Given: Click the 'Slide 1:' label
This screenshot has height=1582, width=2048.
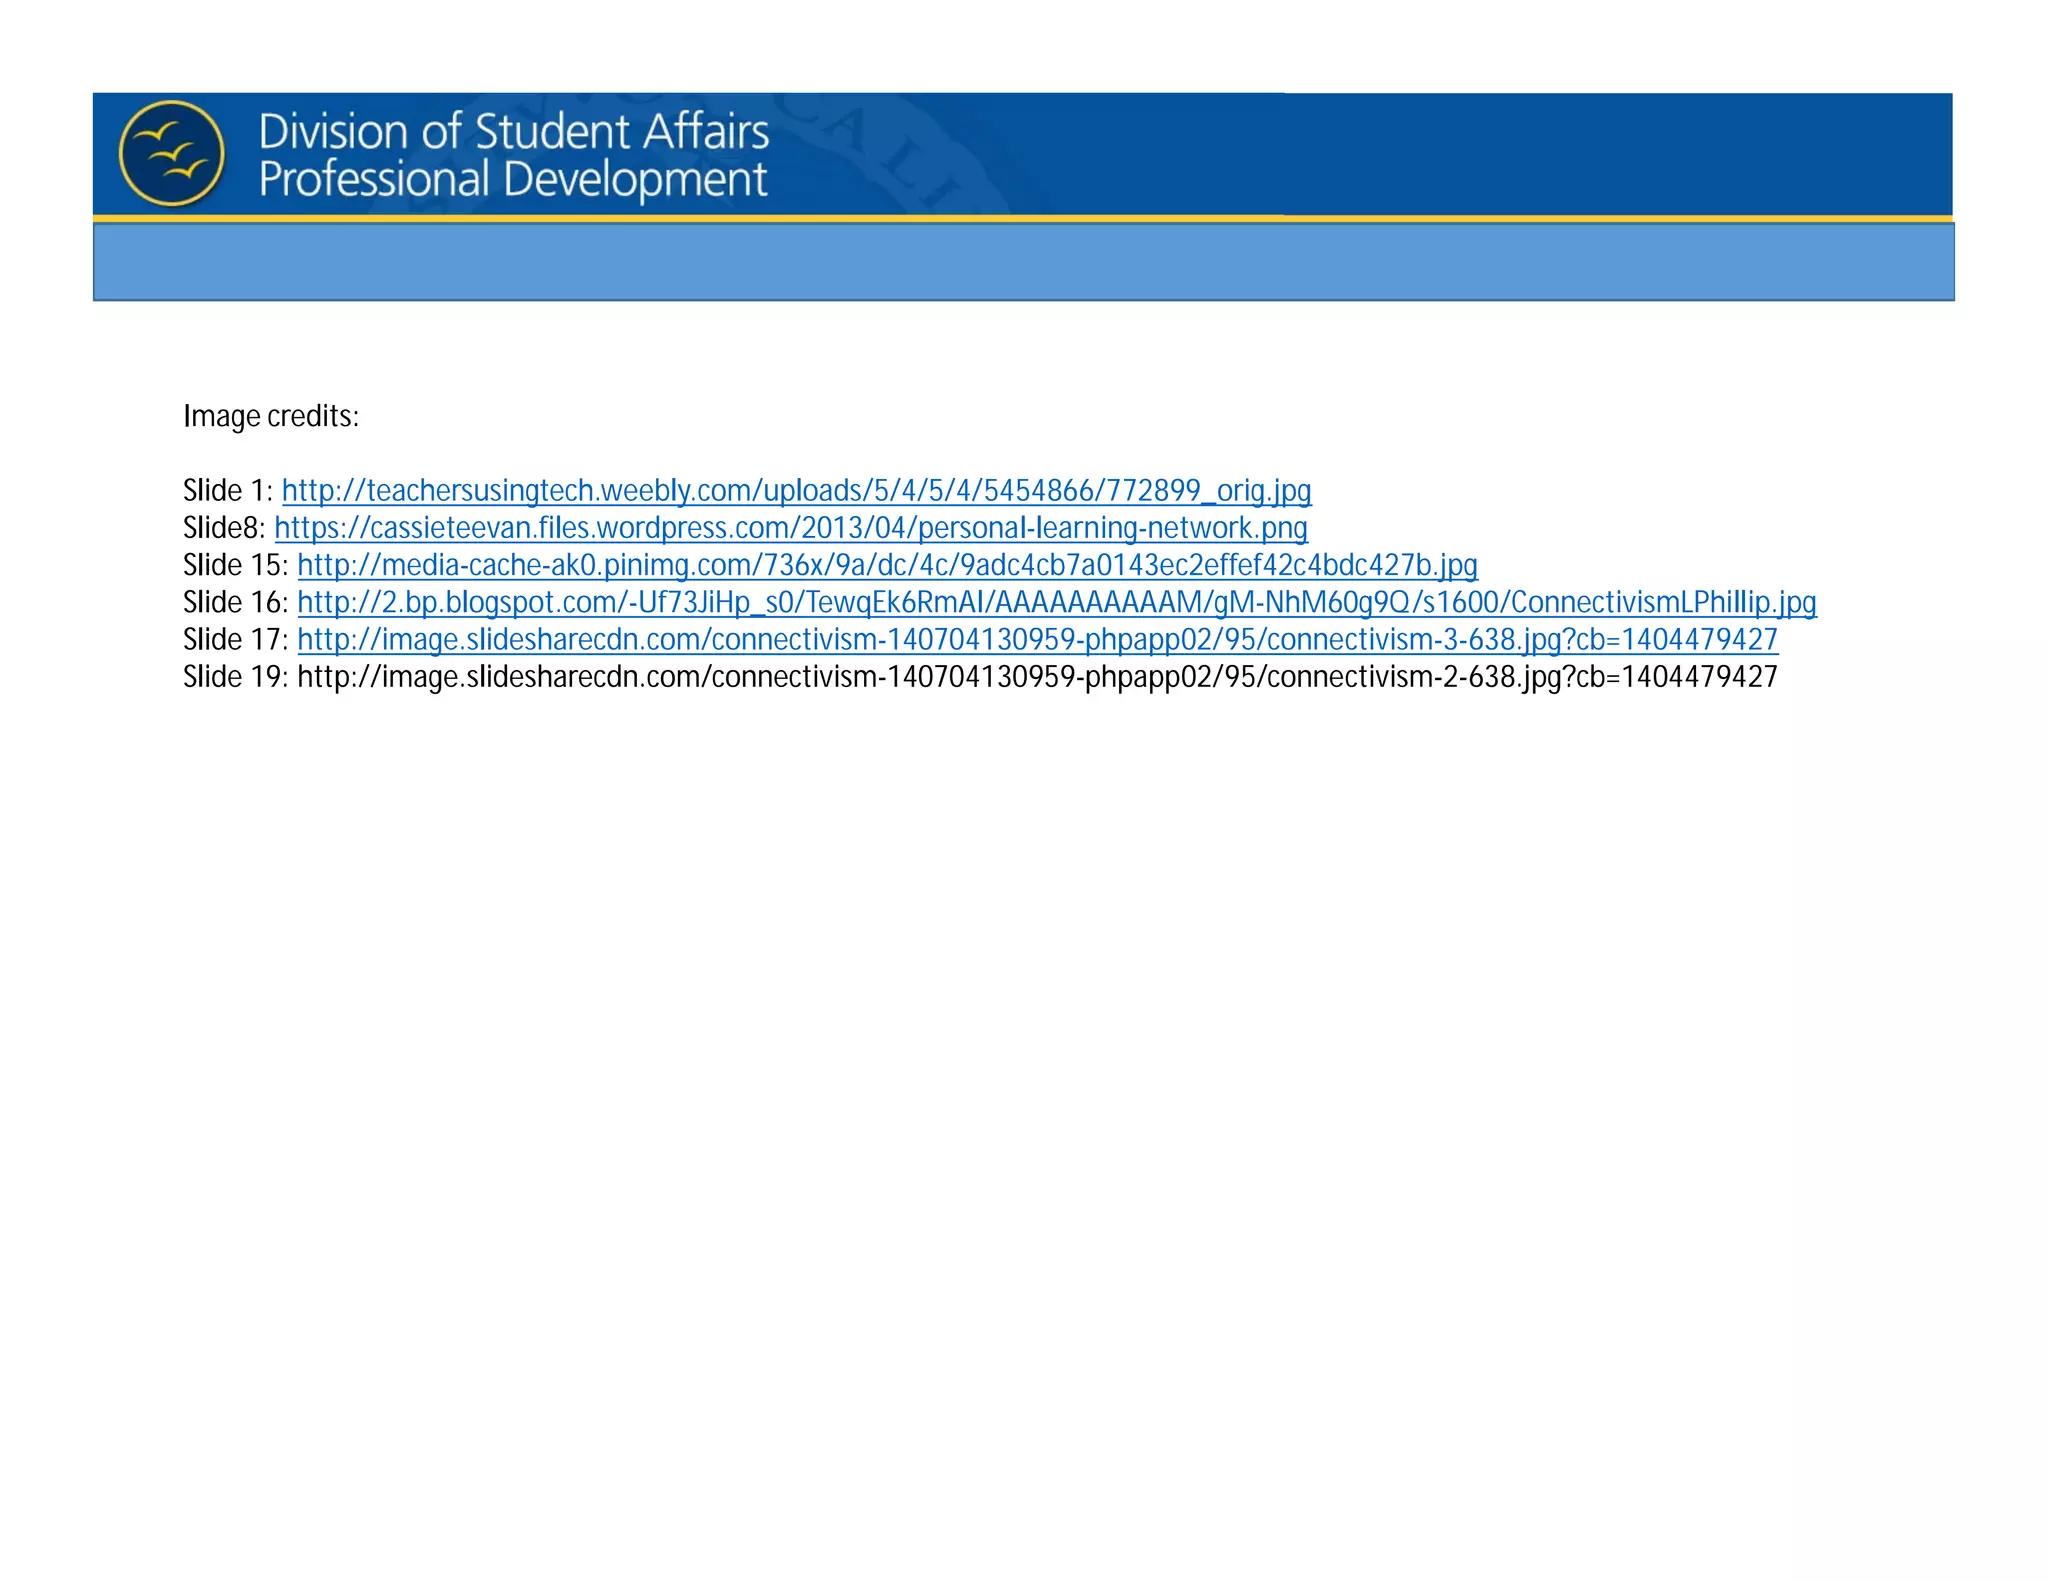Looking at the screenshot, I should (x=227, y=491).
